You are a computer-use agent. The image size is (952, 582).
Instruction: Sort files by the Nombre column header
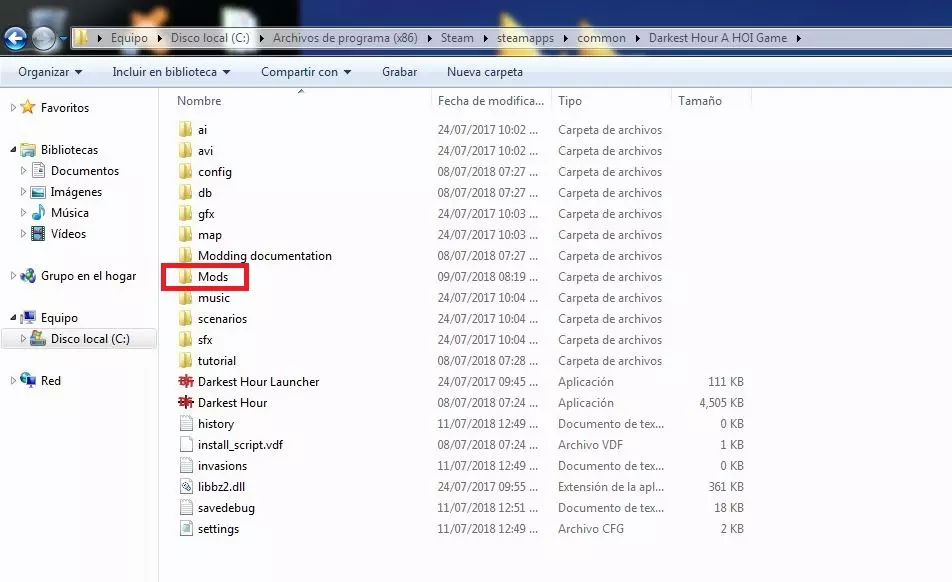pos(200,101)
